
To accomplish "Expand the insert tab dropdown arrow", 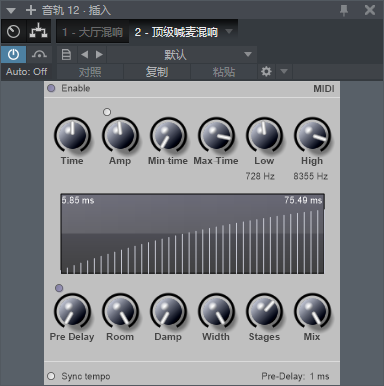I will (229, 31).
